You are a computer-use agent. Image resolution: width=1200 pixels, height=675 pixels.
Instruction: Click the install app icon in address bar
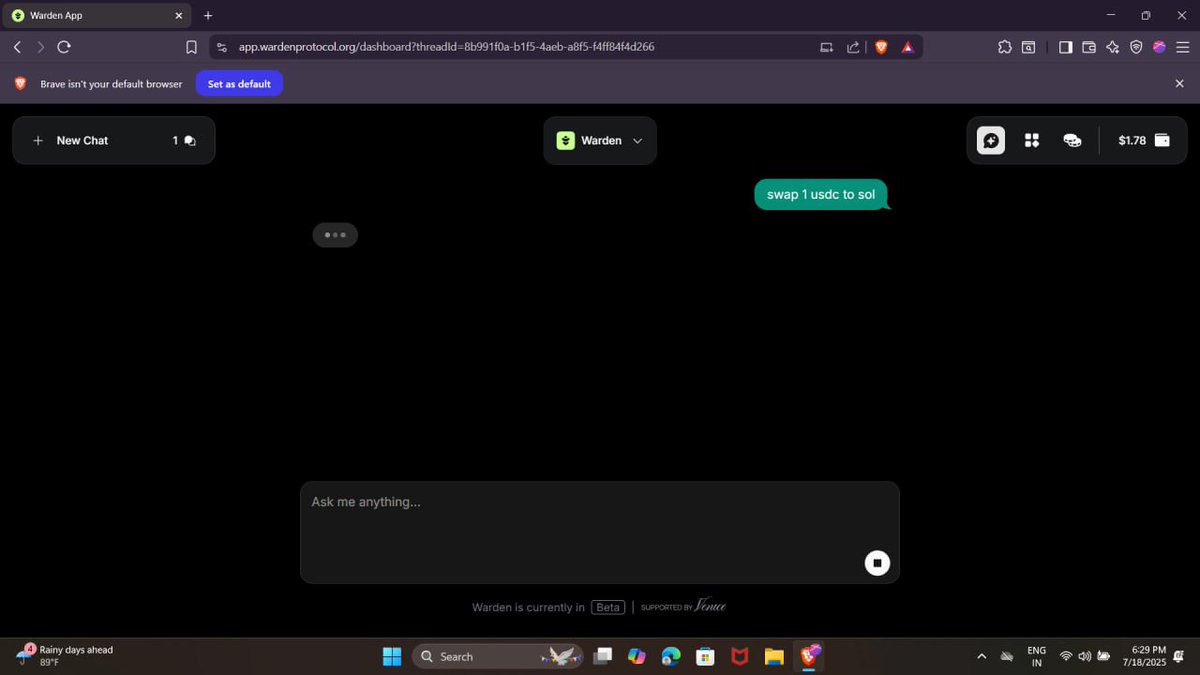pyautogui.click(x=826, y=47)
